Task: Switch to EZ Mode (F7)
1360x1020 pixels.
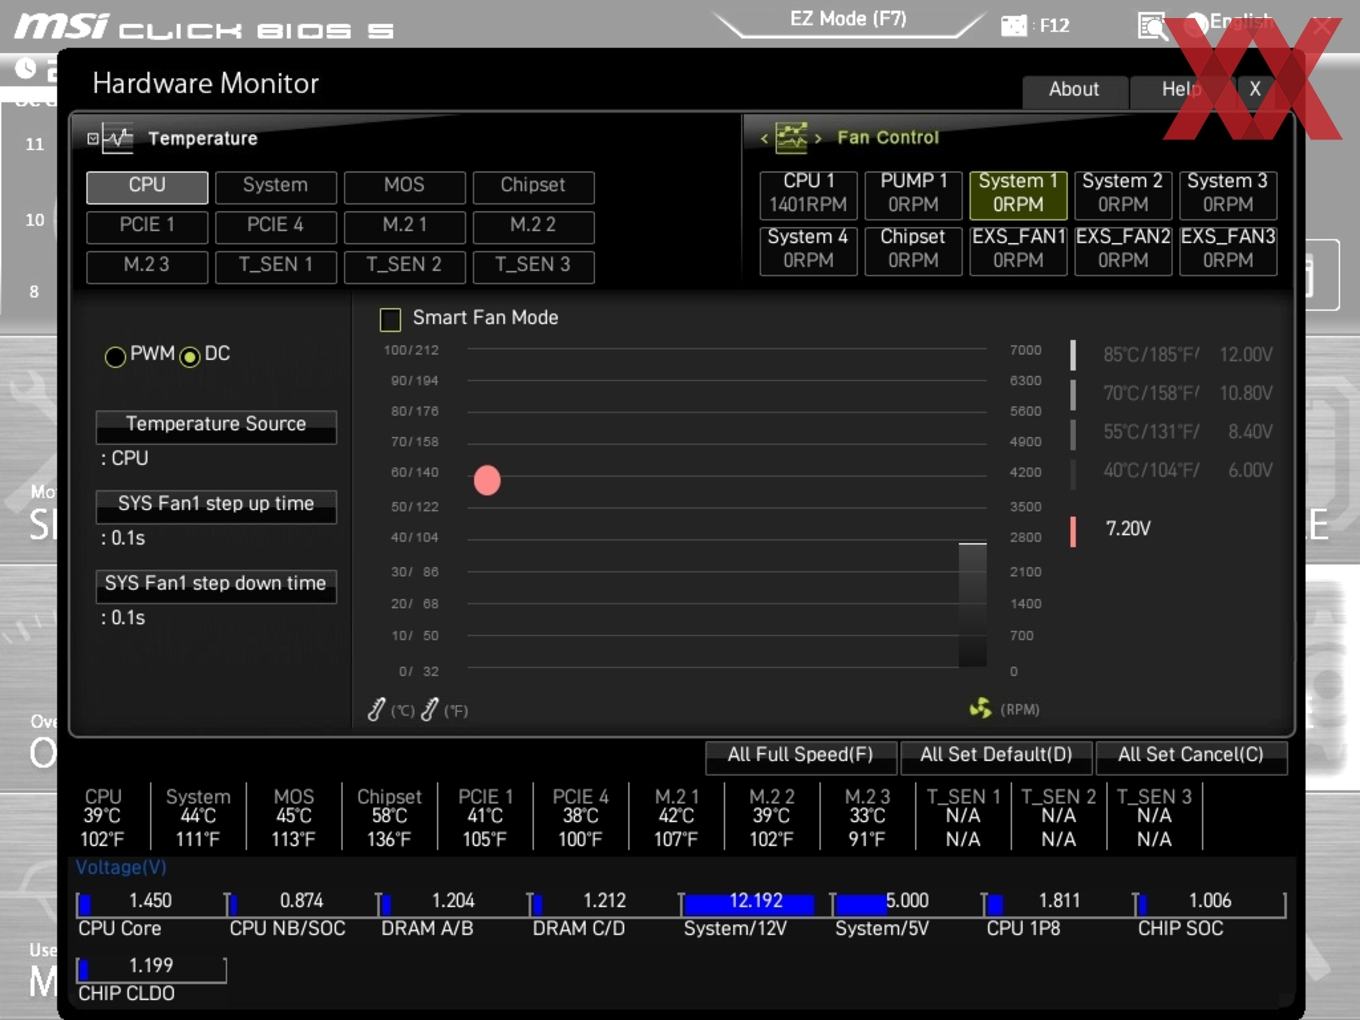Action: (848, 19)
